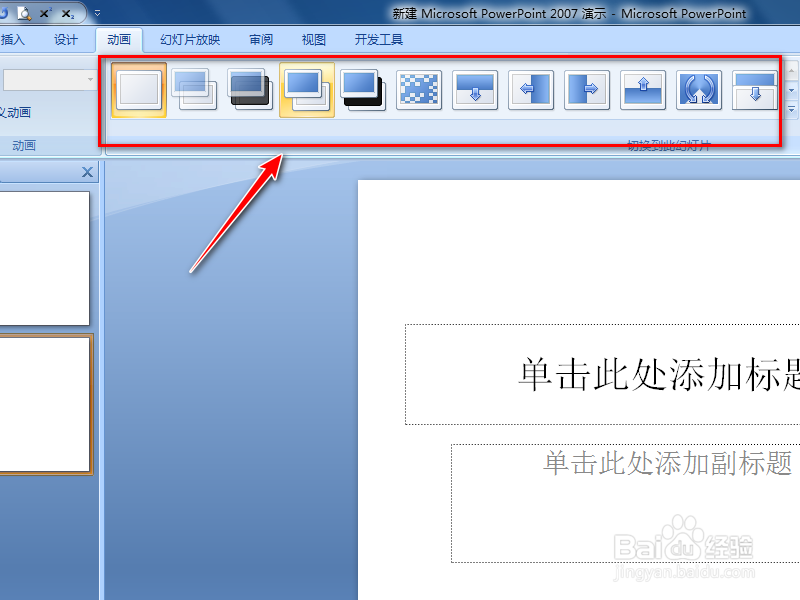Move the transition gallery up one row
Image resolution: width=800 pixels, height=600 pixels.
[x=791, y=71]
